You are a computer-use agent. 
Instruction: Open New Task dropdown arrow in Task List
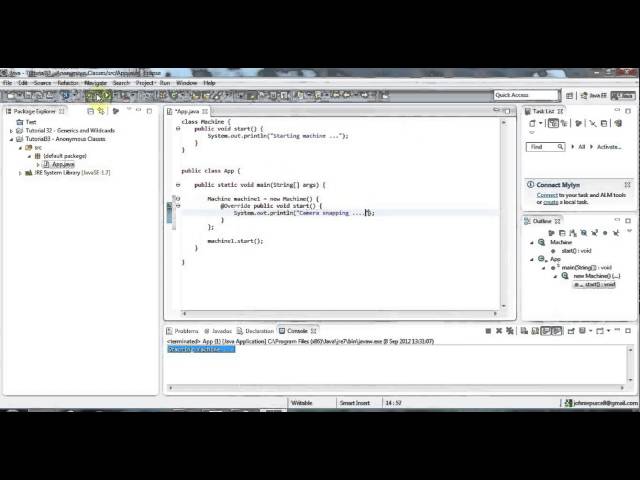coord(540,123)
